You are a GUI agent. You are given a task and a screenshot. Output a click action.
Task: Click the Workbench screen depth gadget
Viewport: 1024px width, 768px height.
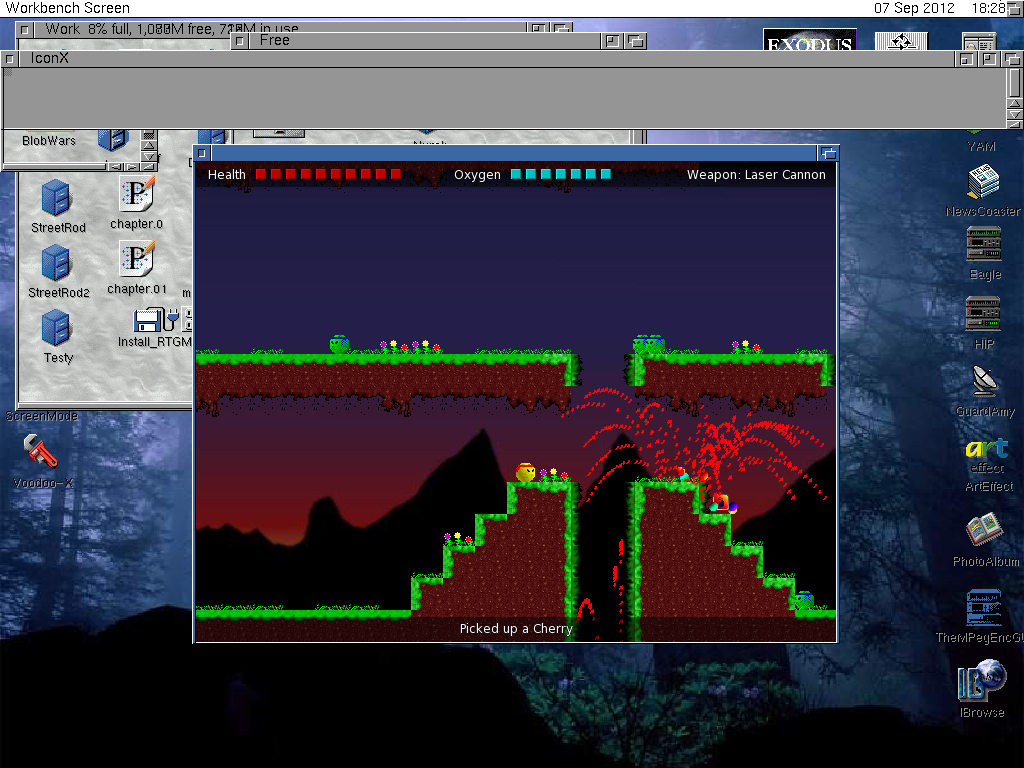coord(1015,8)
